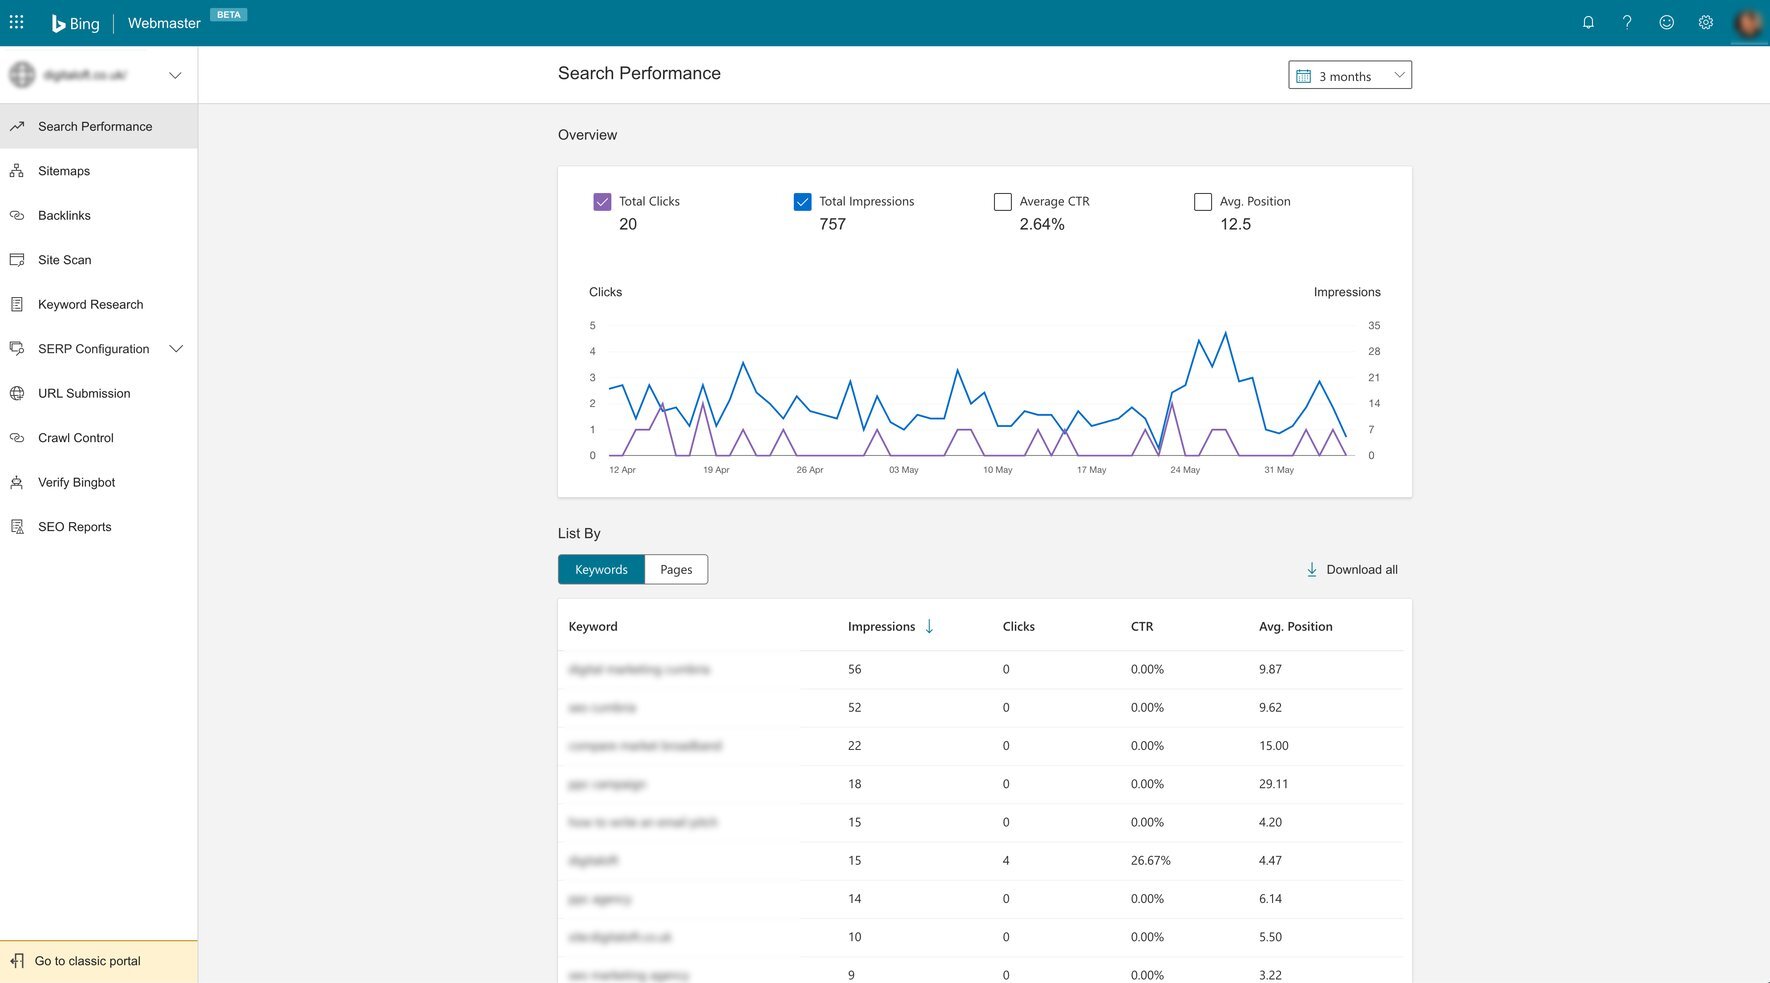Uncheck the Total Clicks checkbox
1770x983 pixels.
(602, 202)
